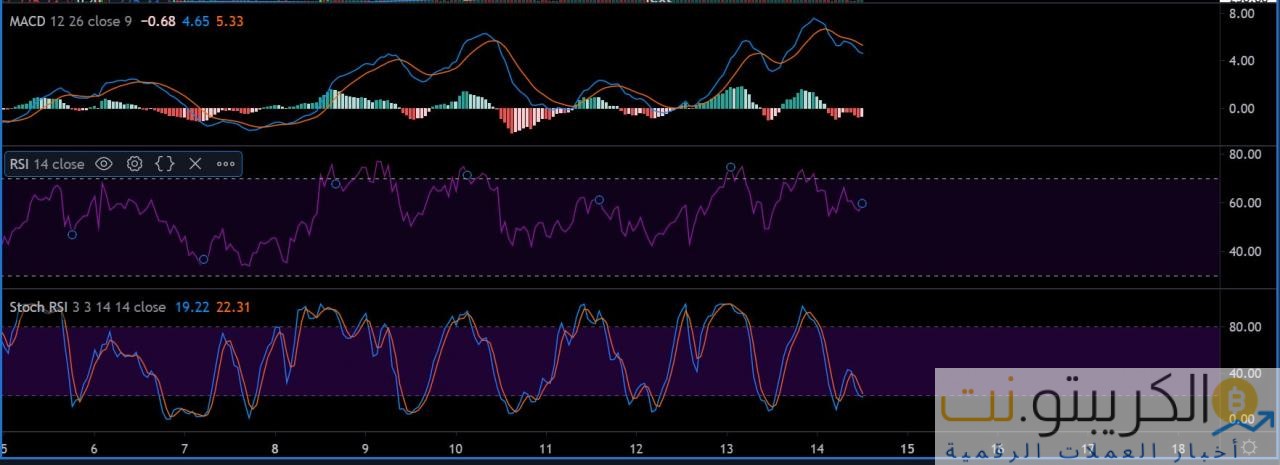This screenshot has width=1280, height=465.
Task: Click the 60.00 level on RSI price scale
Action: [1241, 203]
